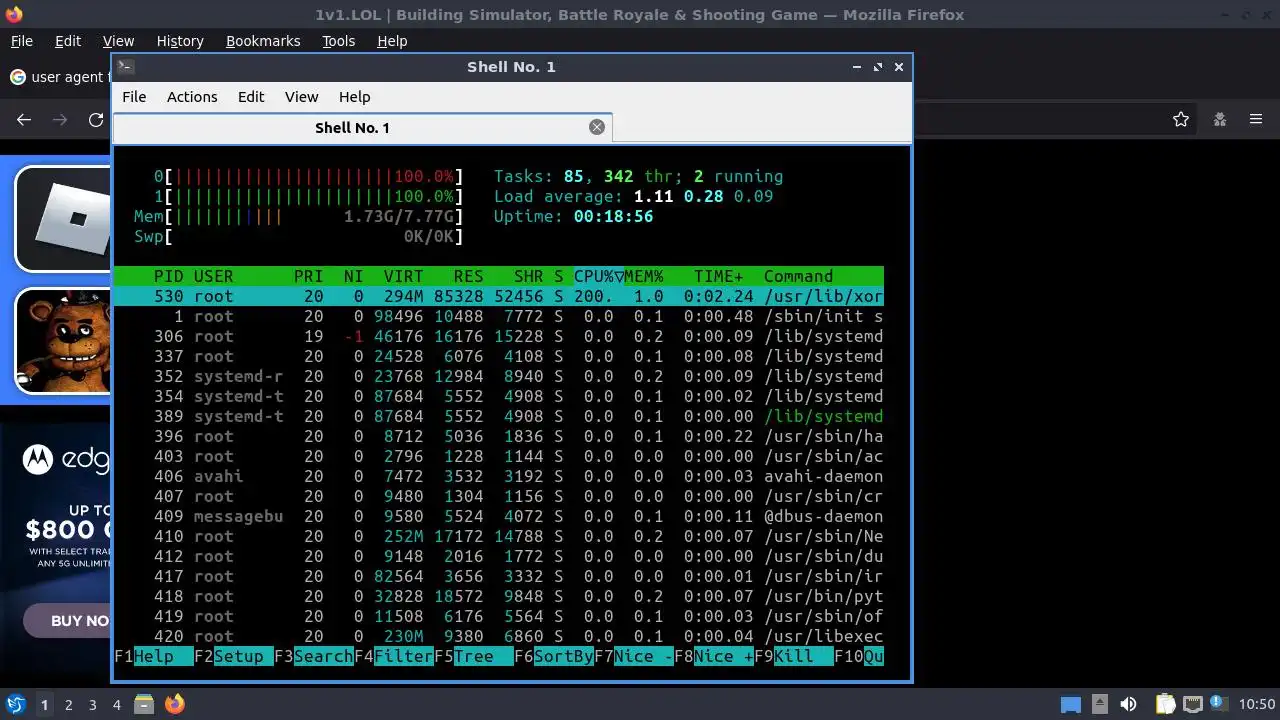Click F4 Filter in htop footer
This screenshot has width=1280, height=720.
[x=394, y=657]
